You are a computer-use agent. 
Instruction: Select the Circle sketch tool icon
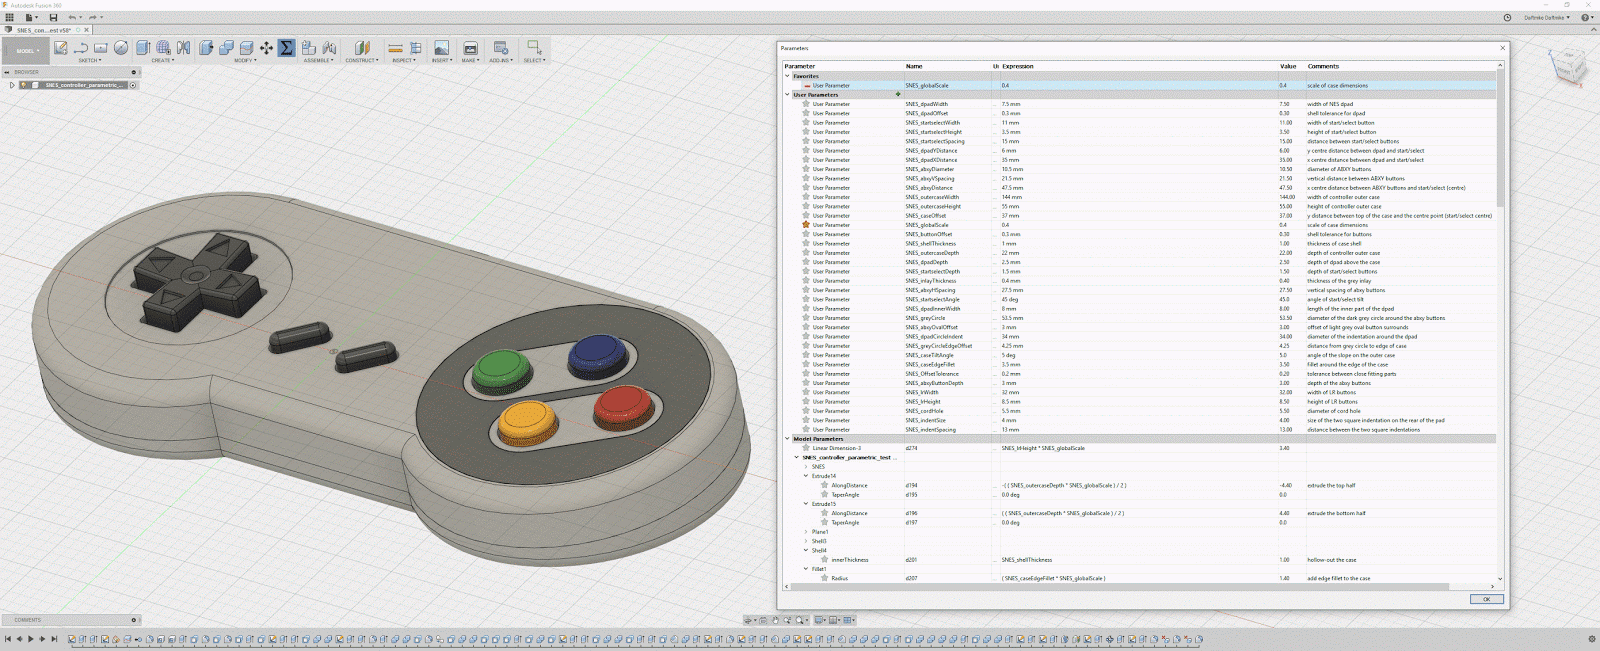tap(121, 48)
